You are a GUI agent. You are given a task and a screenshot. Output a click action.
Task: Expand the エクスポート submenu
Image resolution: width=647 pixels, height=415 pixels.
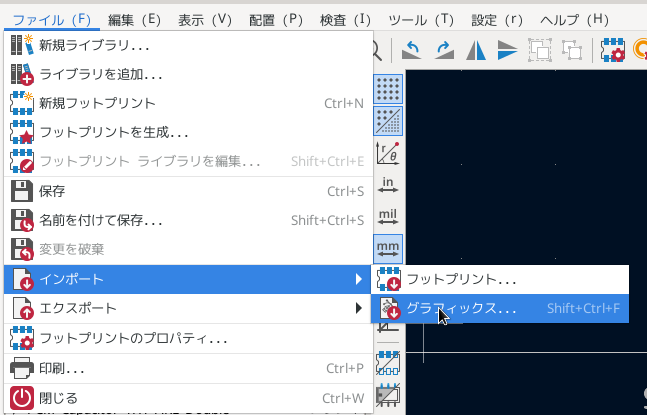point(188,308)
